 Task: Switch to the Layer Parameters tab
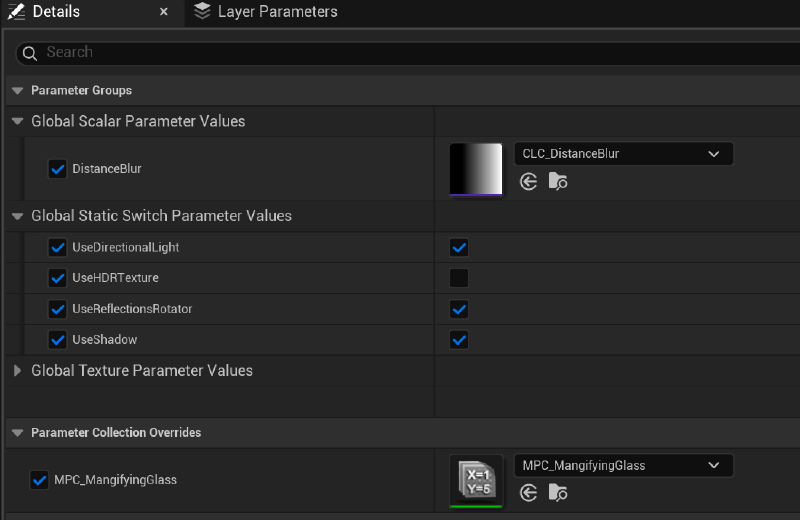tap(277, 12)
